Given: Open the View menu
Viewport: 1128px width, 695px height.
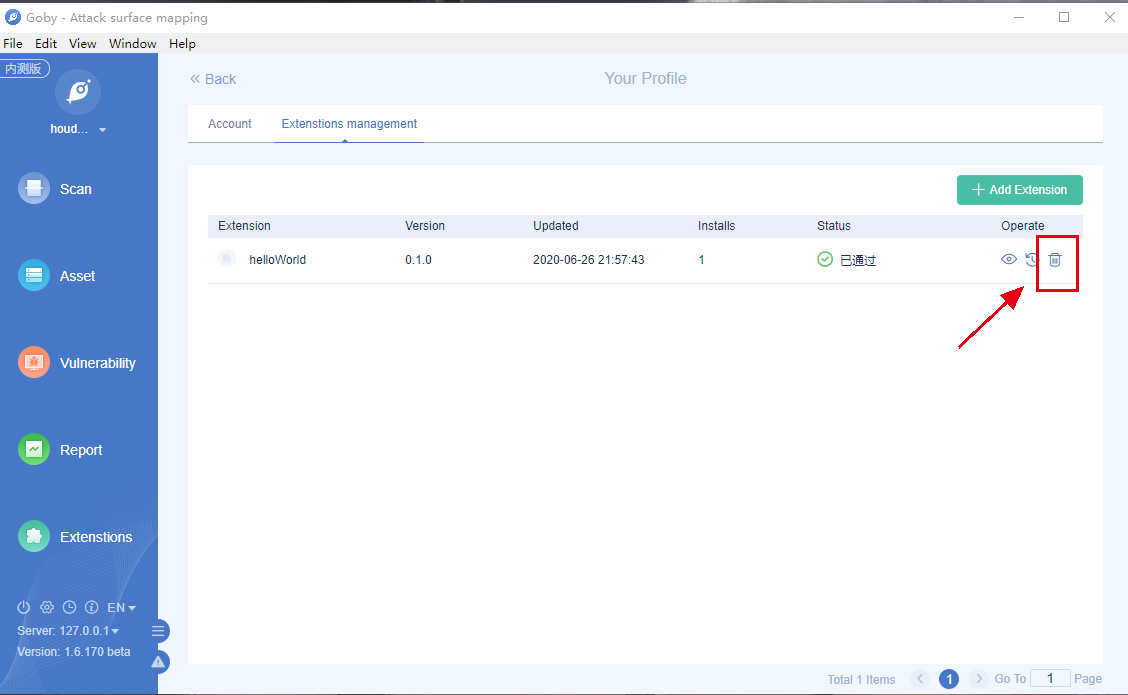Looking at the screenshot, I should tap(83, 43).
